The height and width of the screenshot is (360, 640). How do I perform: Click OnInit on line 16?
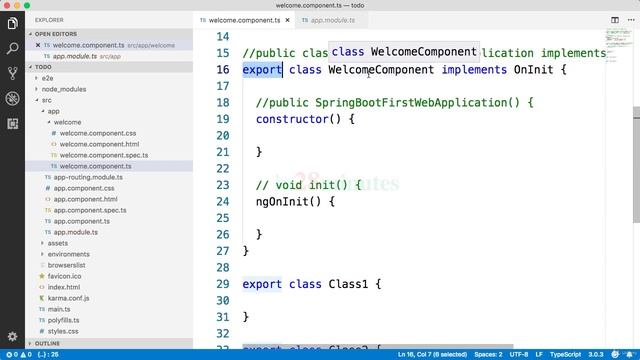coord(533,70)
